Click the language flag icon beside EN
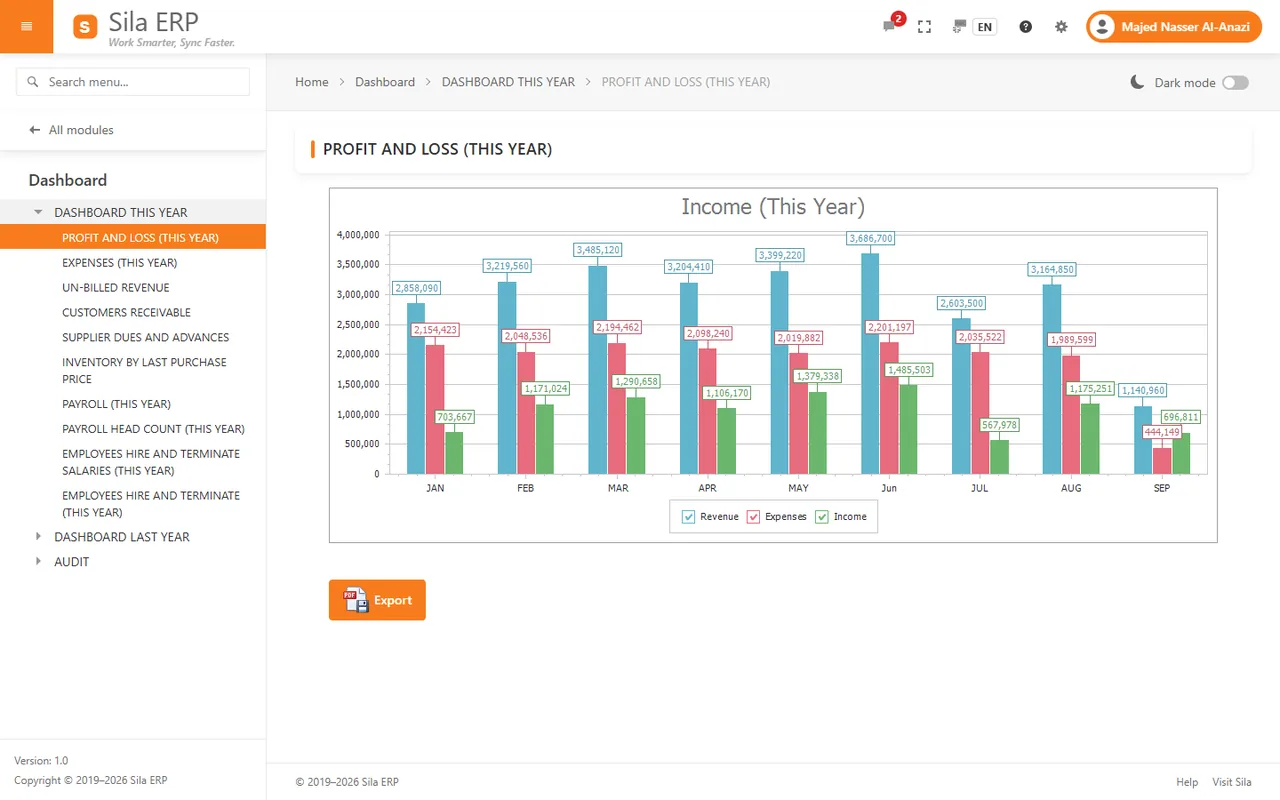Viewport: 1280px width, 800px height. point(960,26)
